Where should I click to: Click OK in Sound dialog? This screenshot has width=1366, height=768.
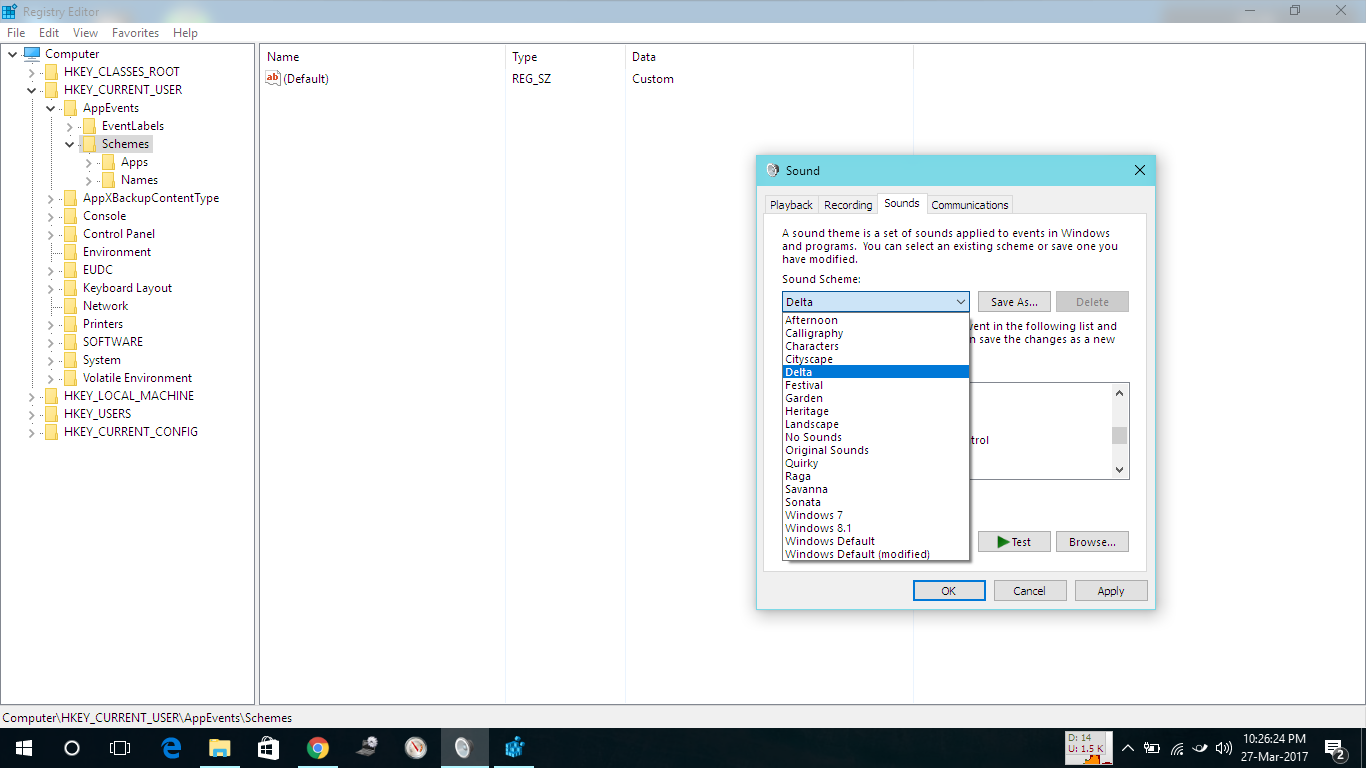(x=948, y=591)
